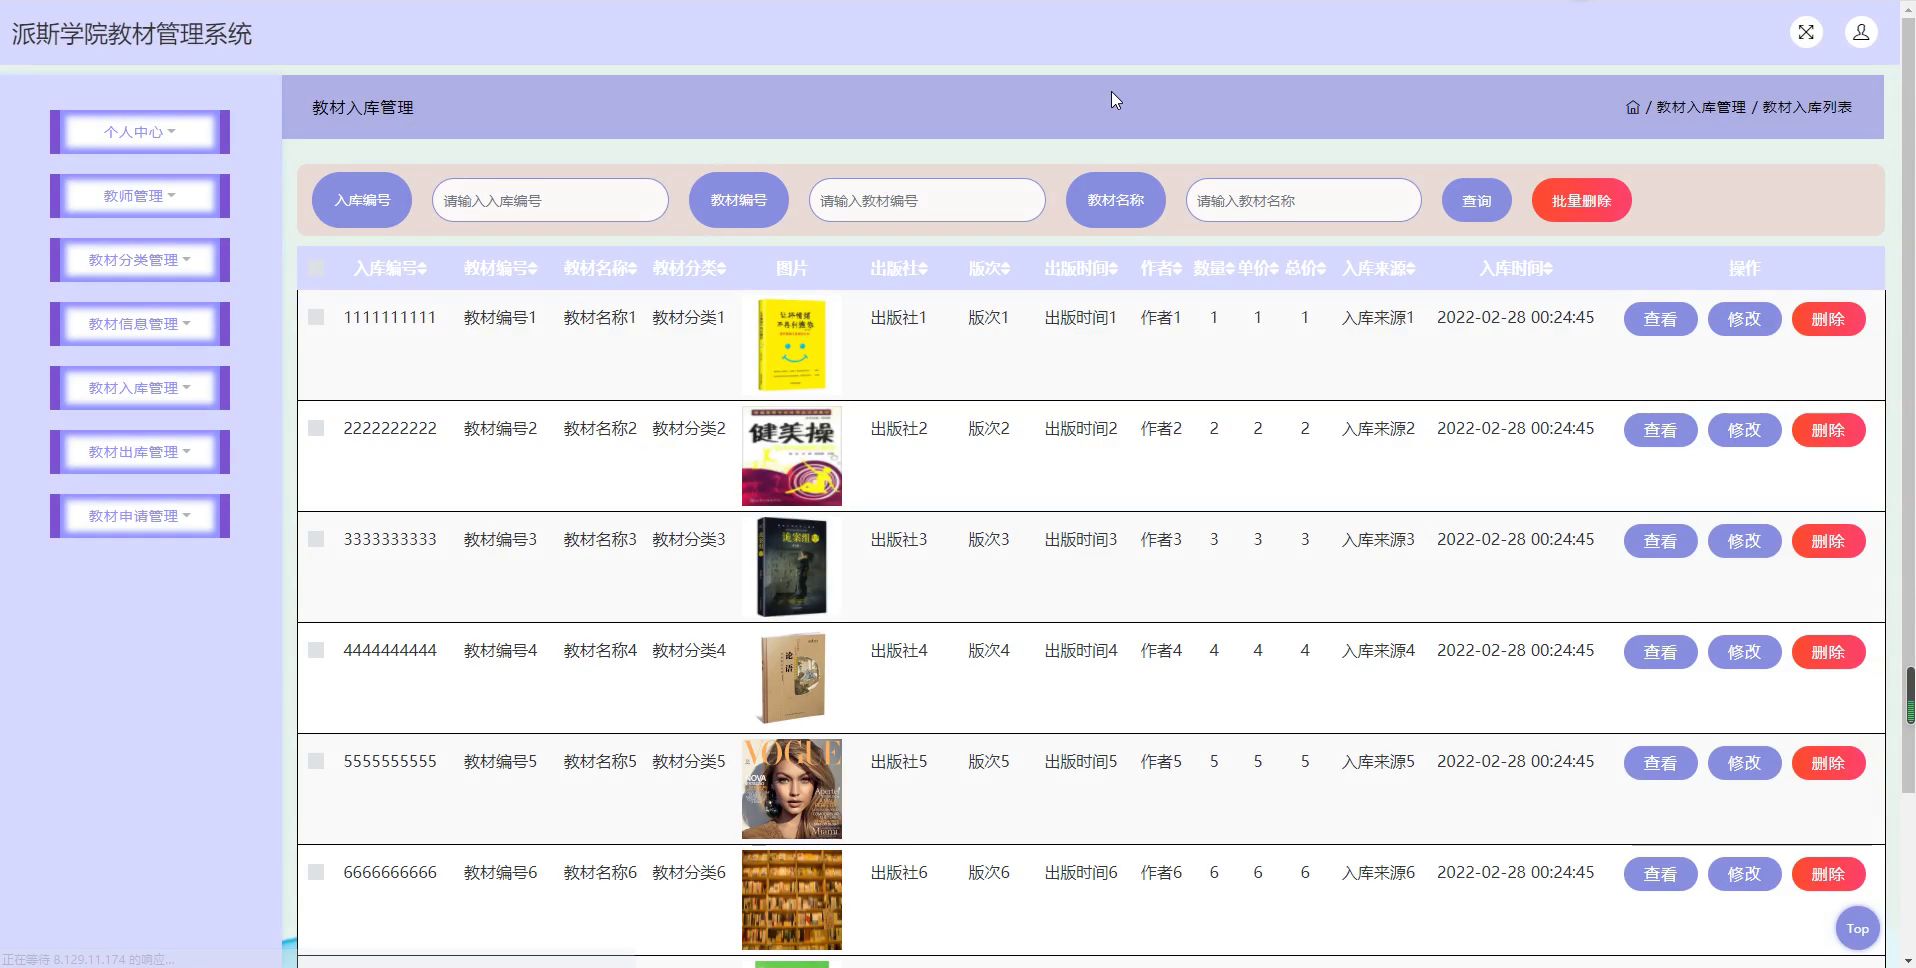Open the library bookshelf thumbnail in row 6
1916x968 pixels.
click(792, 900)
